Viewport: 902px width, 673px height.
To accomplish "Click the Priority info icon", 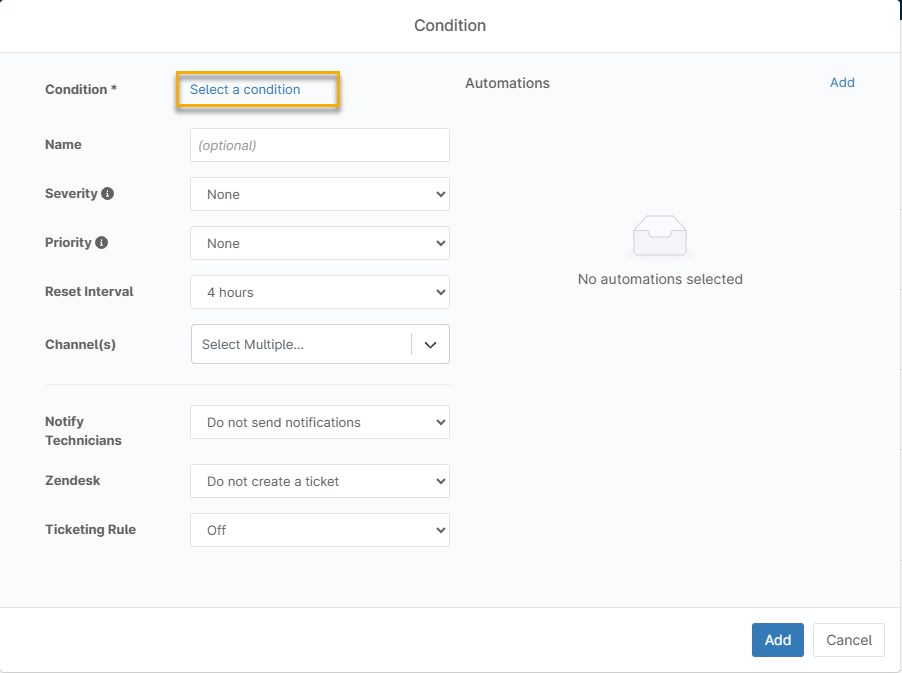I will tap(102, 243).
